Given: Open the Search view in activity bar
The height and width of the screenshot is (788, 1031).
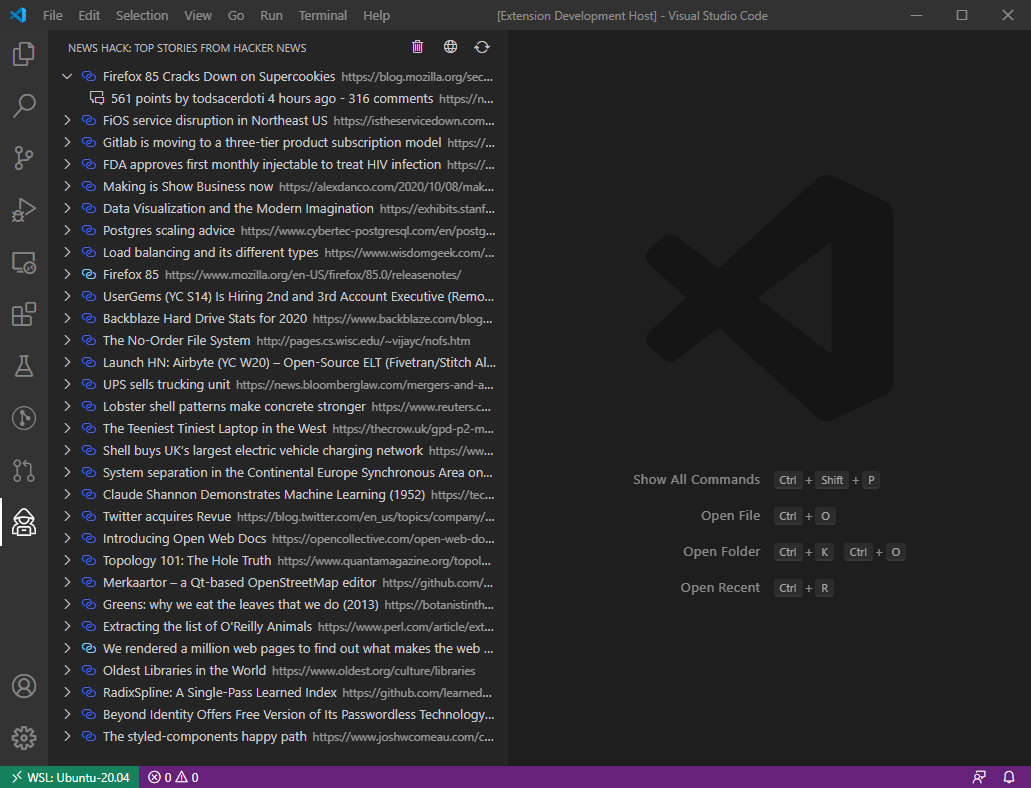Looking at the screenshot, I should point(24,106).
